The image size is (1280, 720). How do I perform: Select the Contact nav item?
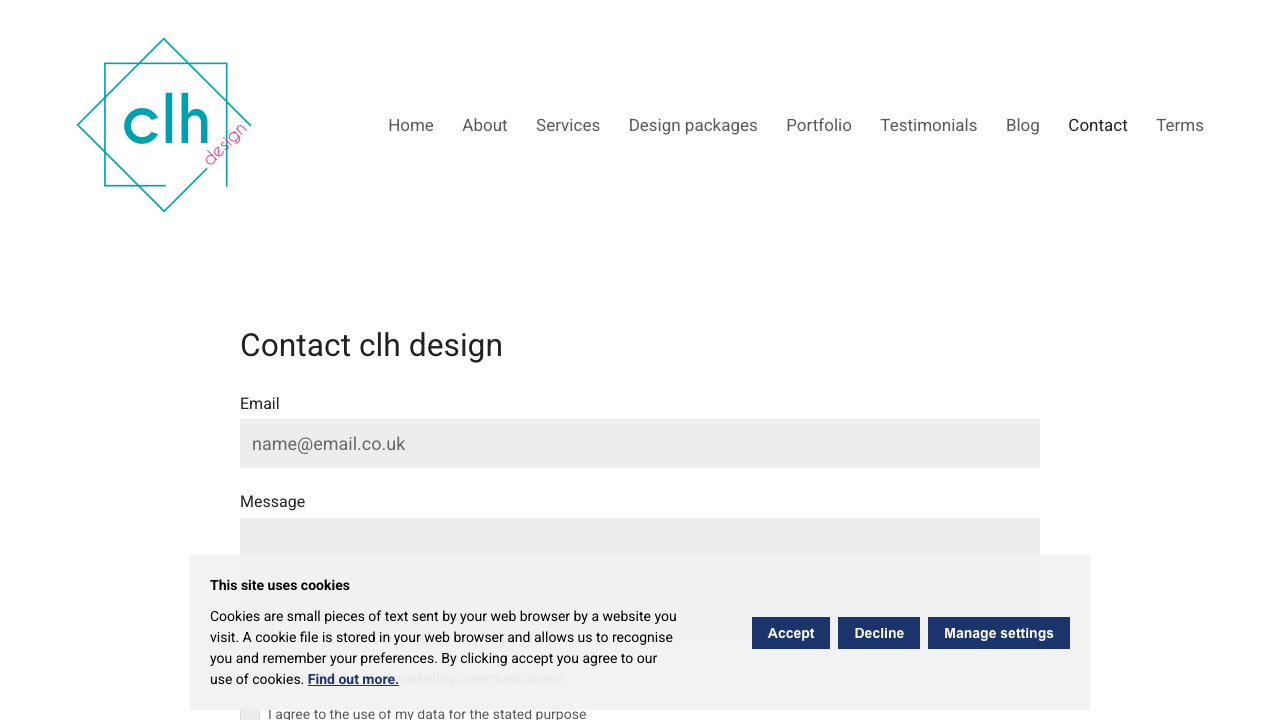click(x=1097, y=125)
